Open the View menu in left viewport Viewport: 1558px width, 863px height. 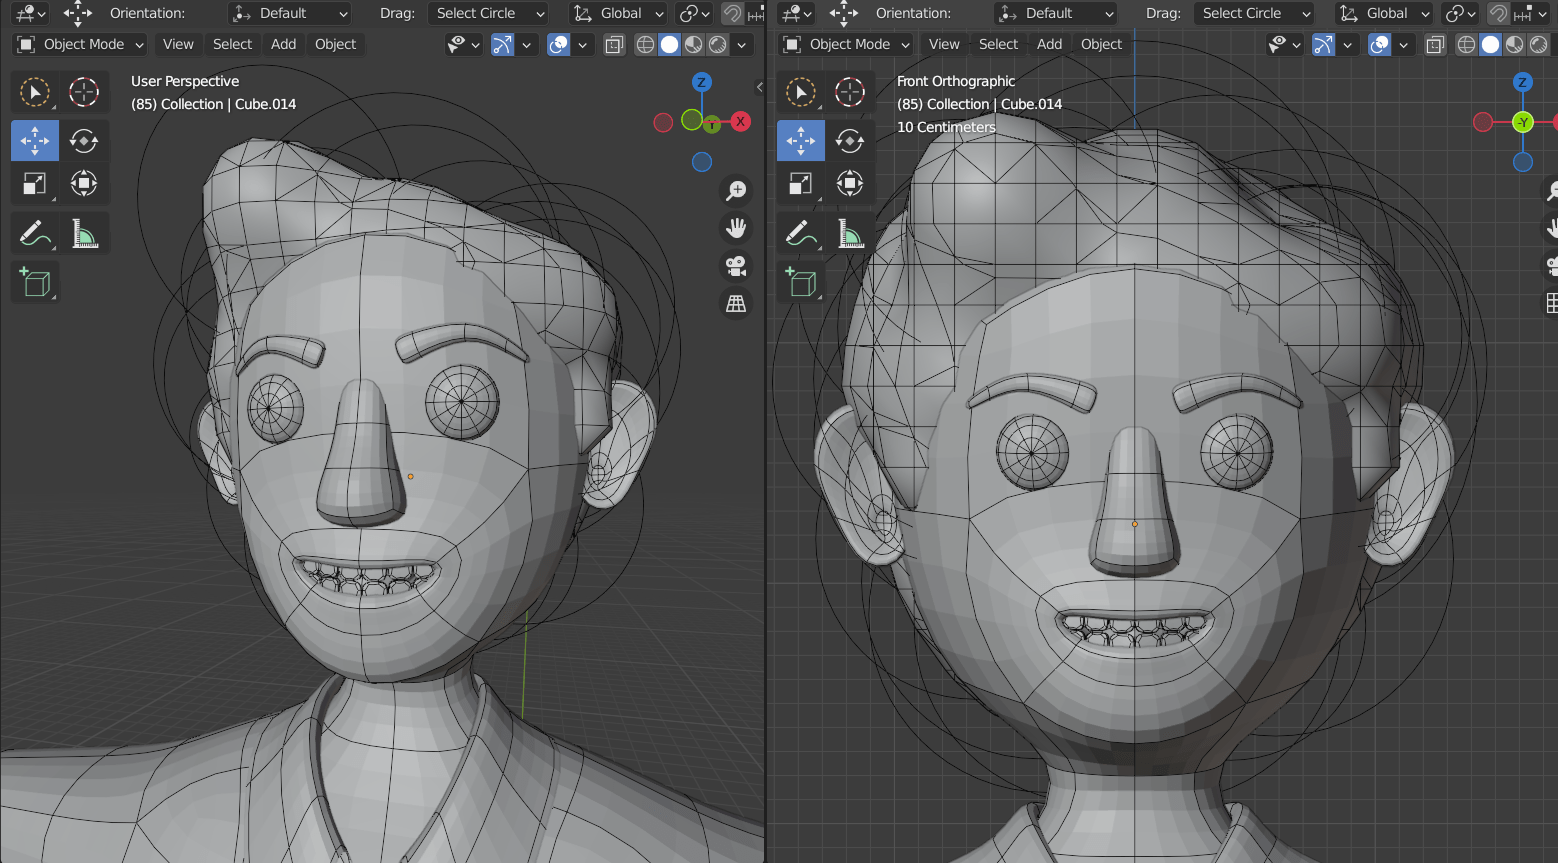pos(178,44)
